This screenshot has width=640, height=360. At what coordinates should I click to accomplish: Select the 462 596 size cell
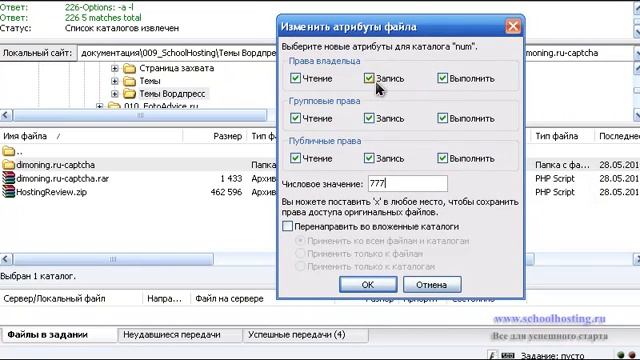pyautogui.click(x=226, y=192)
